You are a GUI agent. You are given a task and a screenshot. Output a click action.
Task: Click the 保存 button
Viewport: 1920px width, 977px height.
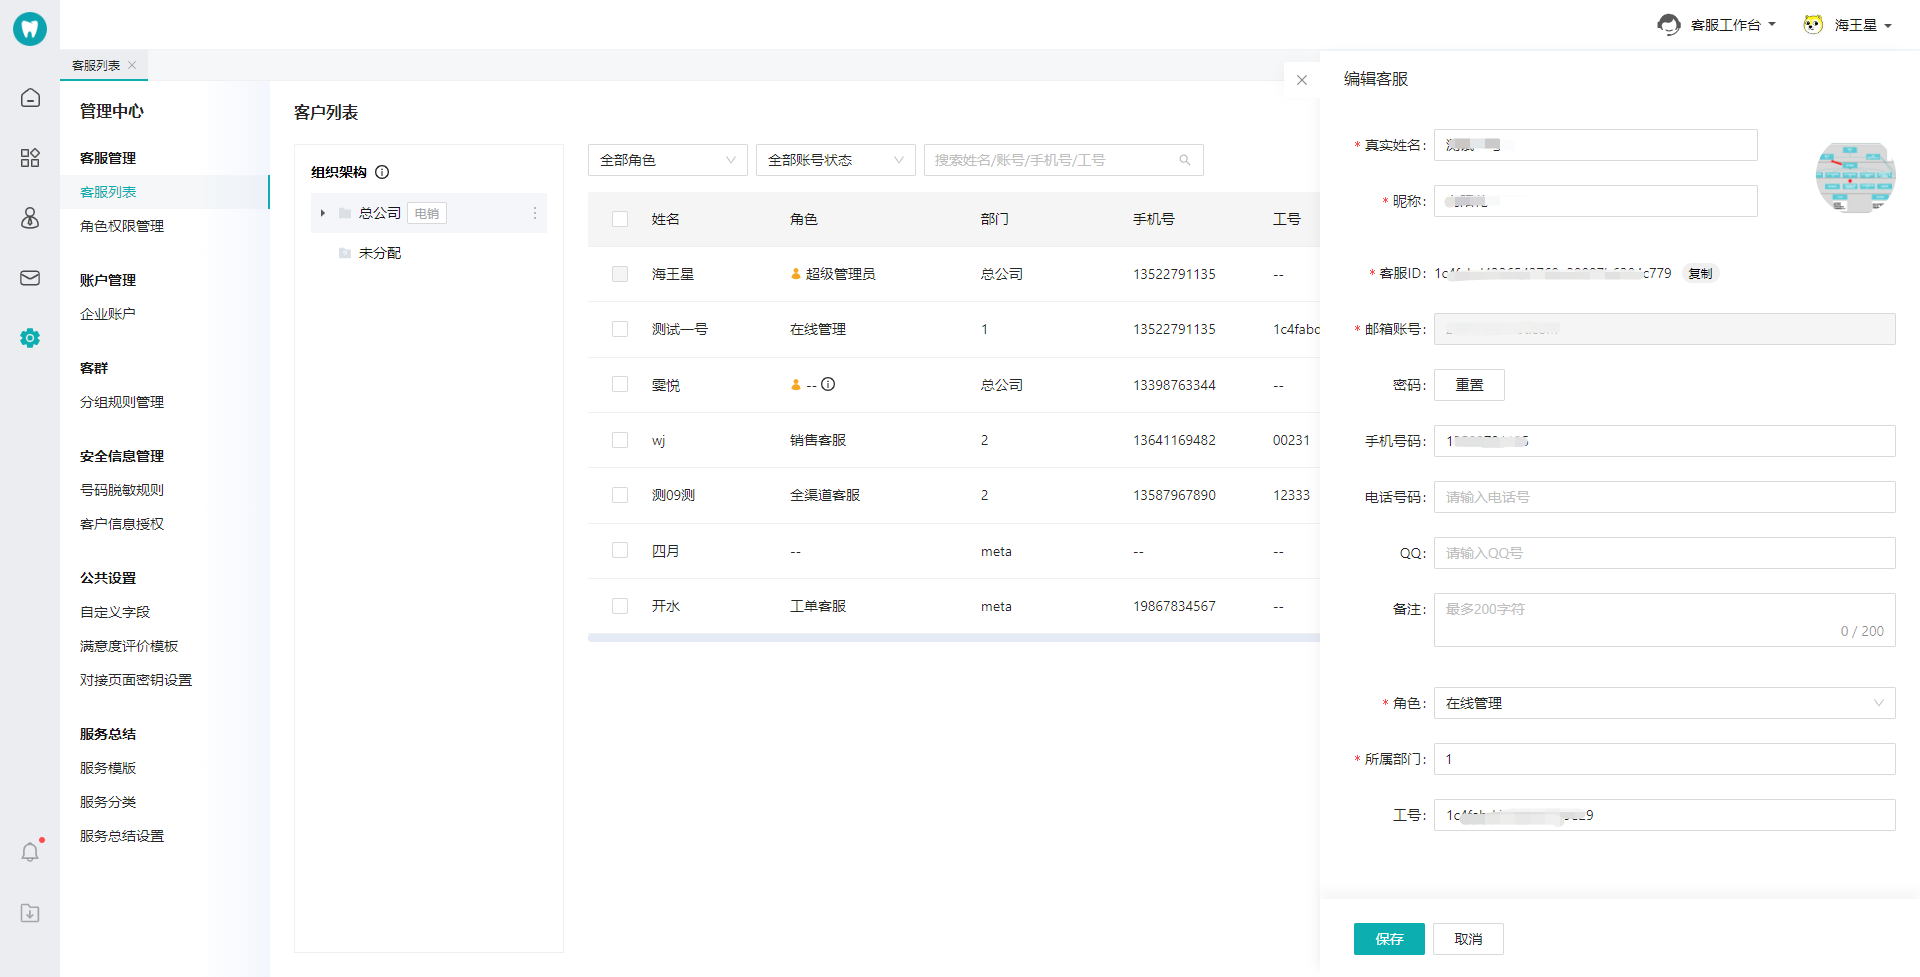pyautogui.click(x=1389, y=939)
